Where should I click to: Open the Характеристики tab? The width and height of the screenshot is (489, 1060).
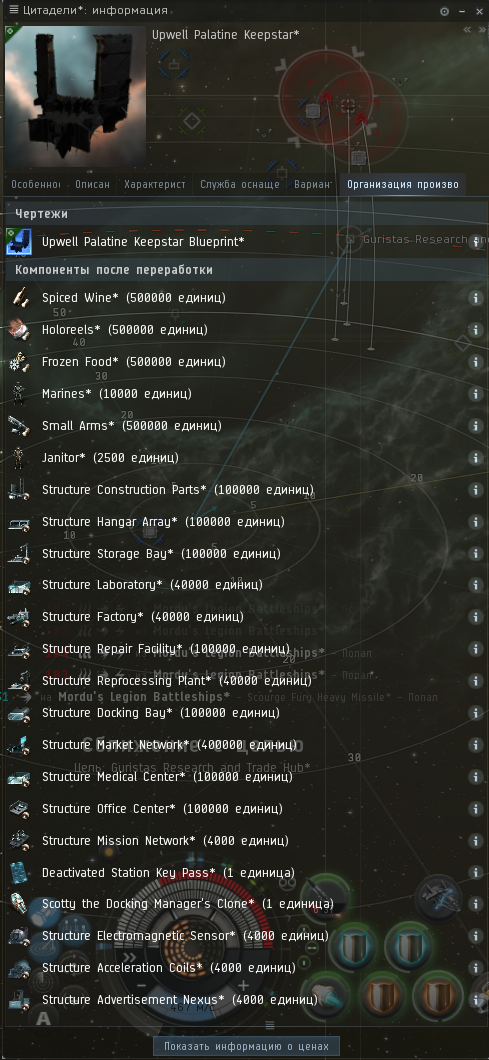pyautogui.click(x=155, y=185)
